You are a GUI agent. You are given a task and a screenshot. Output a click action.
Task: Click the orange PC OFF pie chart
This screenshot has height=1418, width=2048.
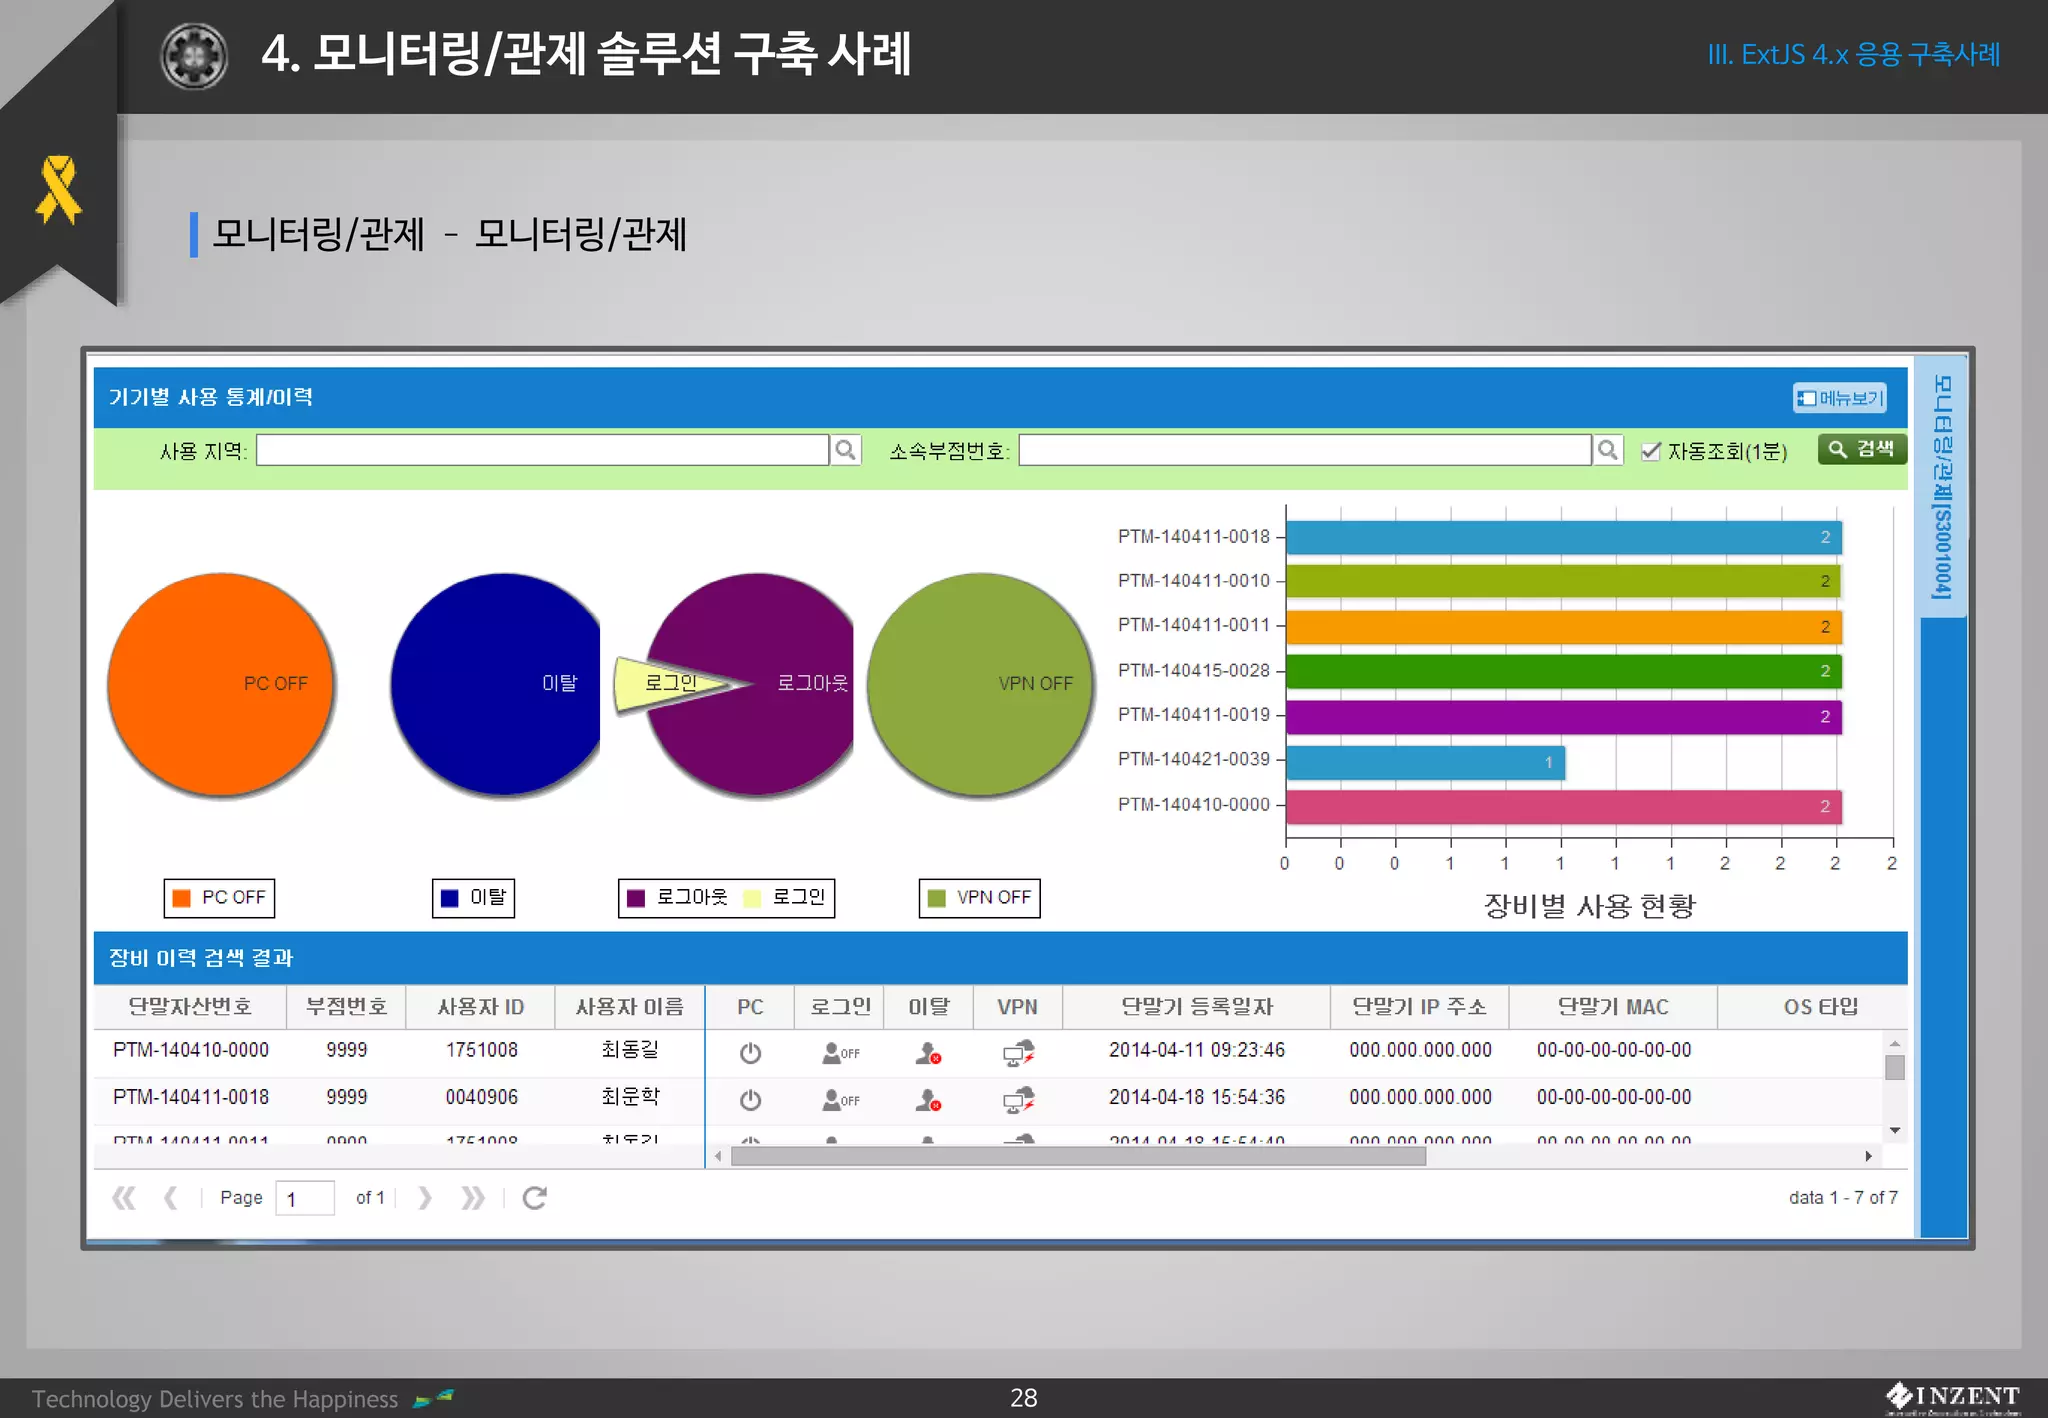(221, 684)
